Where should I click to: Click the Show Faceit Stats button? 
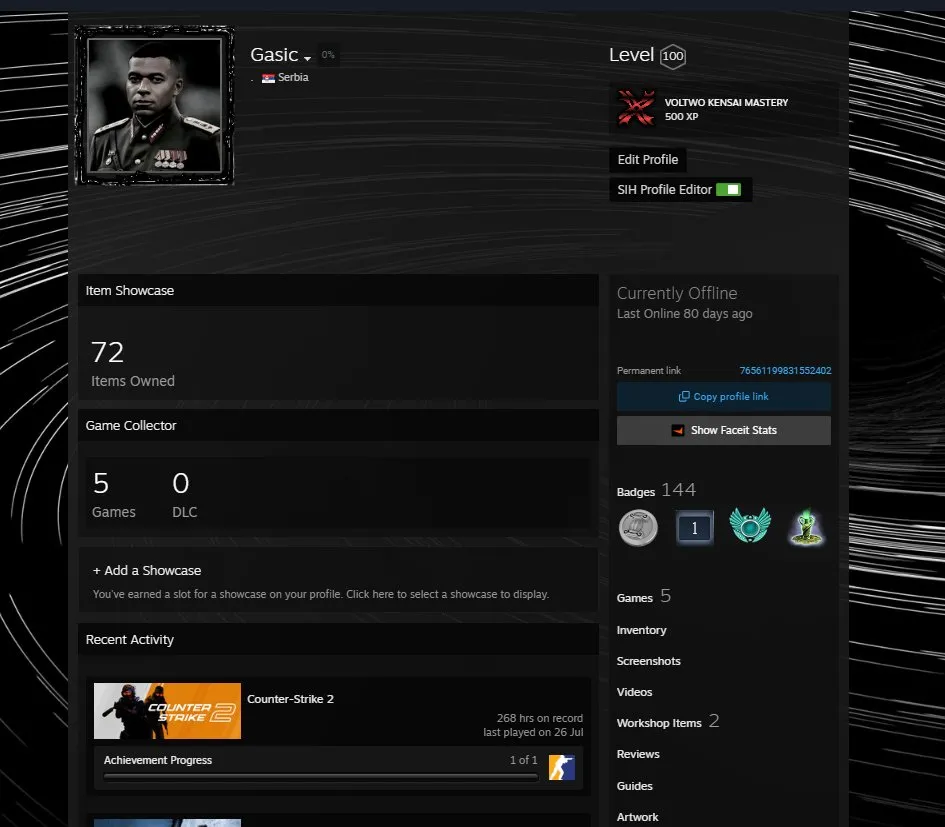tap(724, 430)
